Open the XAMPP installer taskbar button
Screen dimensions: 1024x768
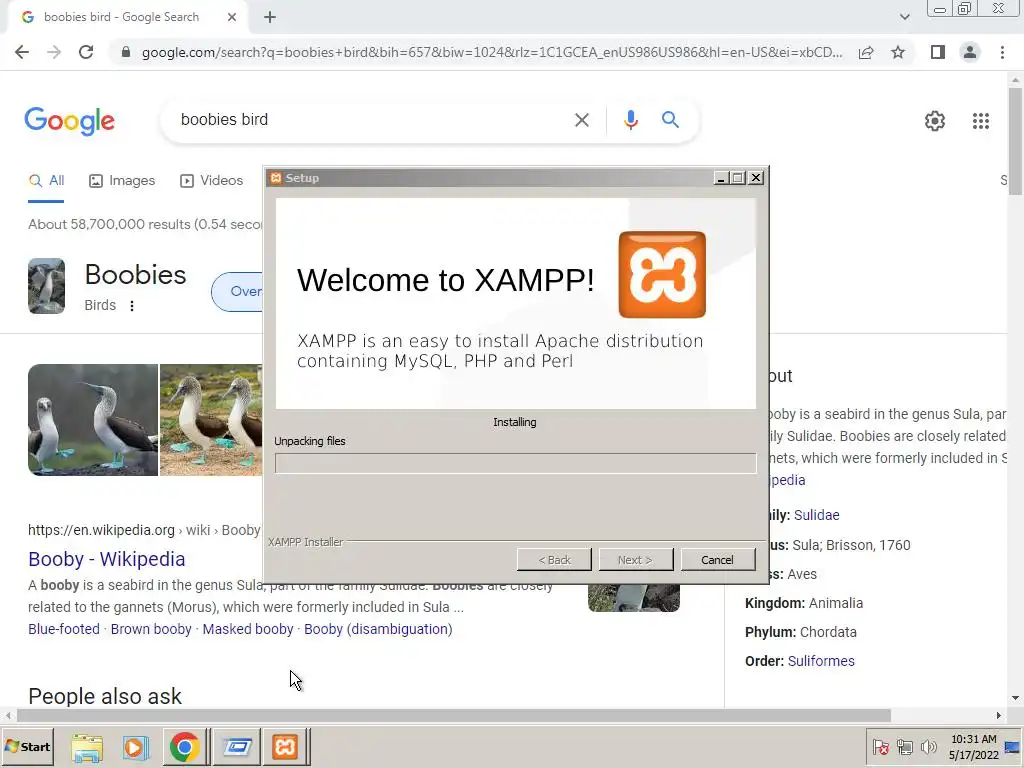[285, 747]
